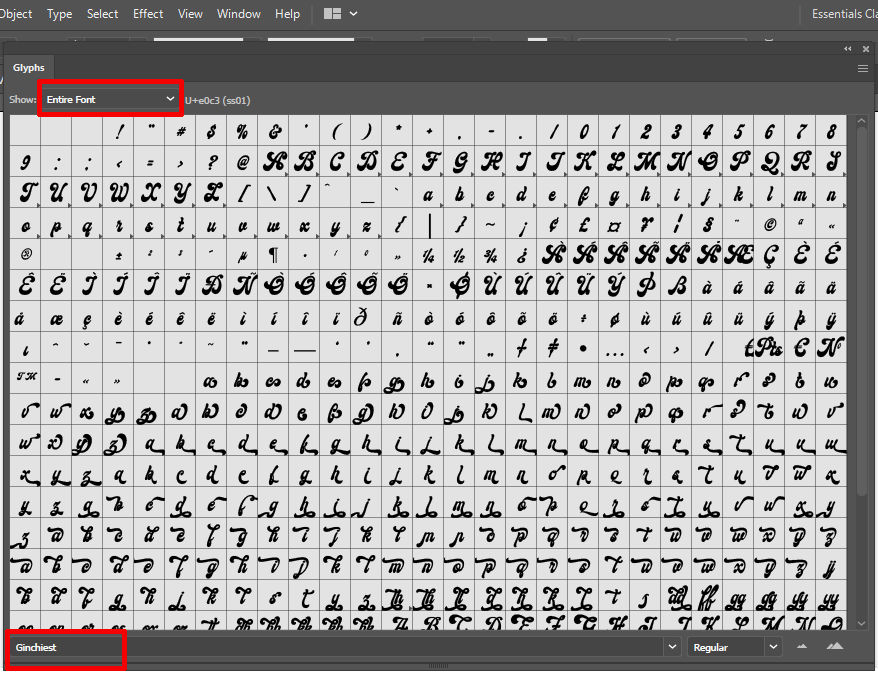878x676 pixels.
Task: Select the number 0 glyph
Action: (x=583, y=131)
